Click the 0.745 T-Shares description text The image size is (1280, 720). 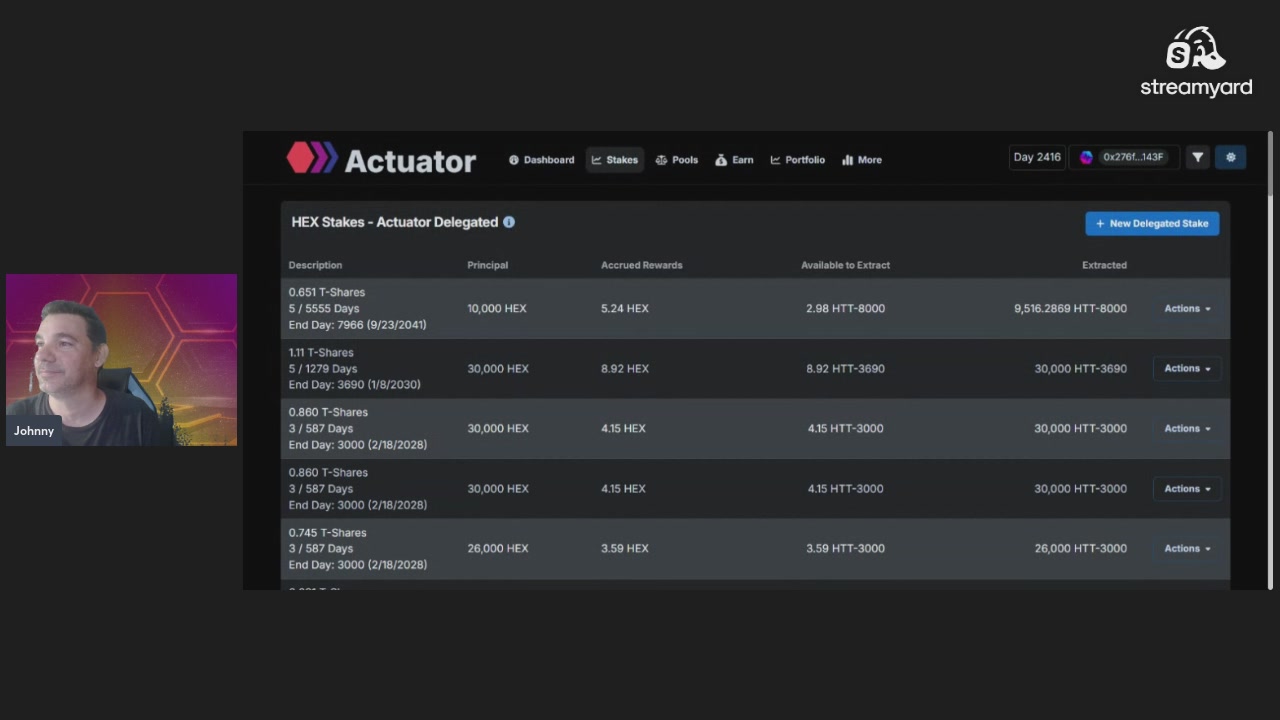point(327,532)
